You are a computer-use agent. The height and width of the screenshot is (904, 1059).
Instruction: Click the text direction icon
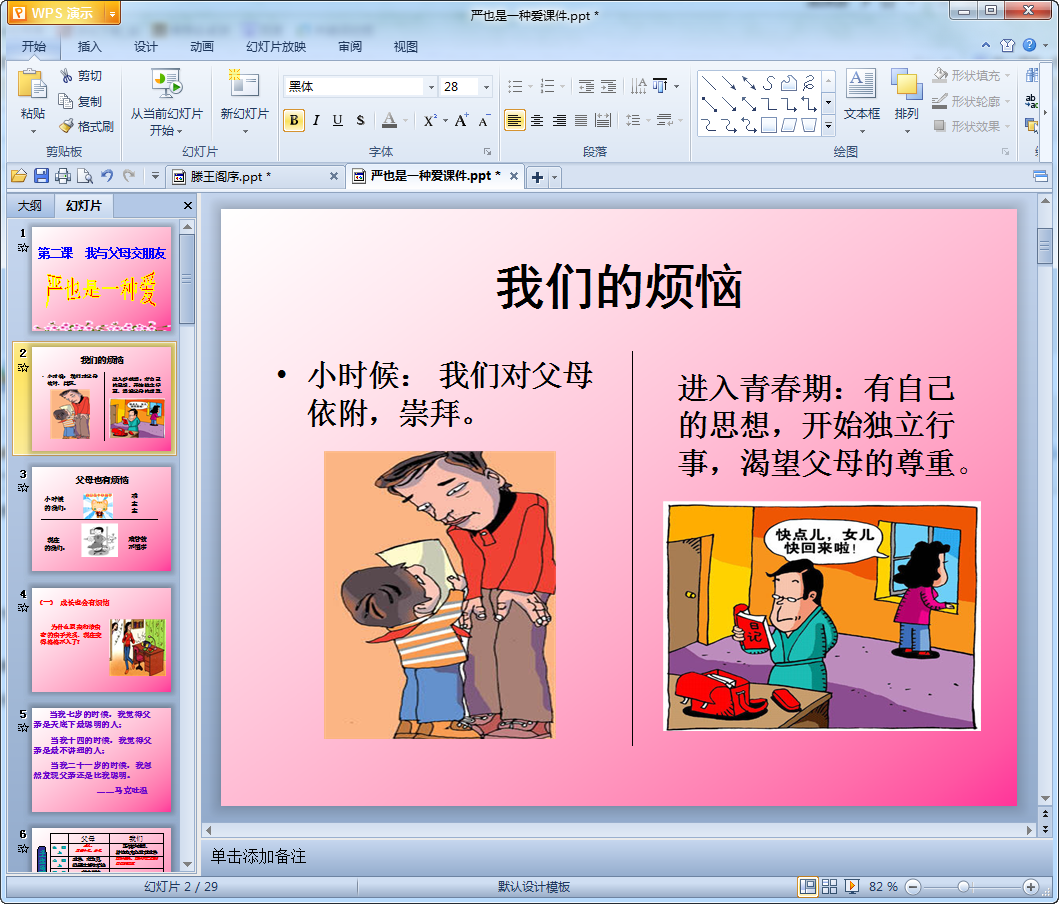(638, 86)
